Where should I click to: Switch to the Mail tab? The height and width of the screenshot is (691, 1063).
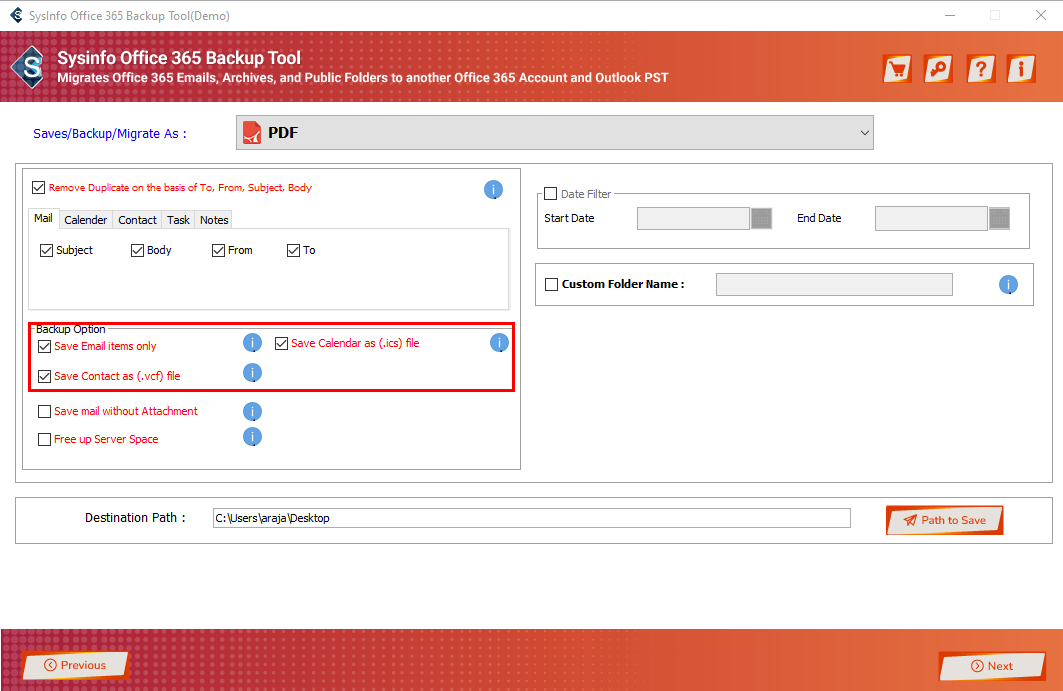coord(43,218)
